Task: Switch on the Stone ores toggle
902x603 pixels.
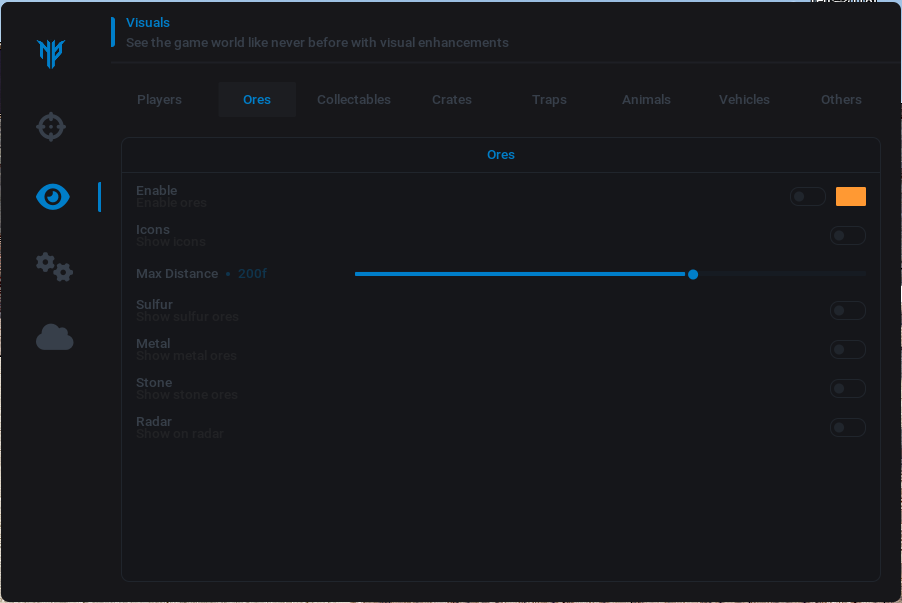Action: (847, 389)
